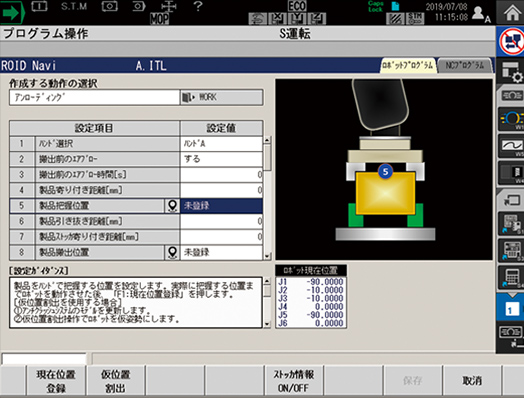Viewport: 524px width, 398px height.
Task: Click the calculator shortcut sidebar icon
Action: point(511,277)
